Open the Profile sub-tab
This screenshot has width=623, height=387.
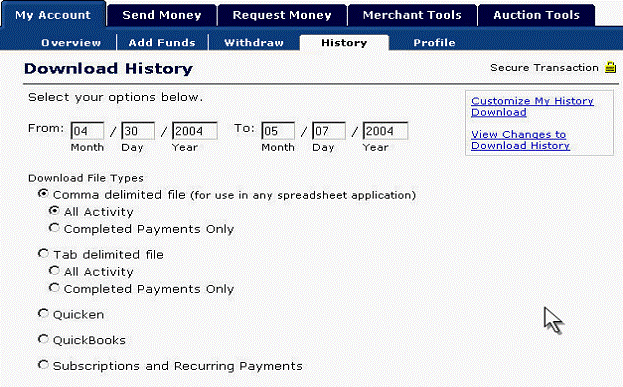[x=434, y=43]
